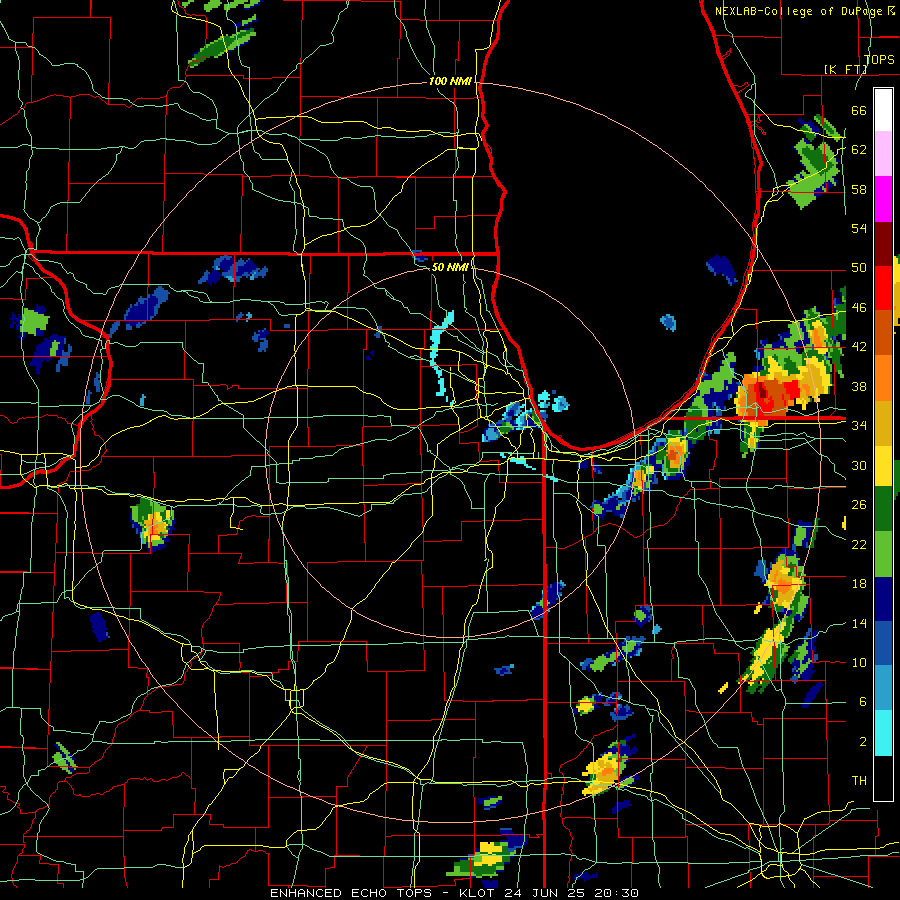
Task: Pick the yellow legend swatch beside 30
Action: [883, 465]
